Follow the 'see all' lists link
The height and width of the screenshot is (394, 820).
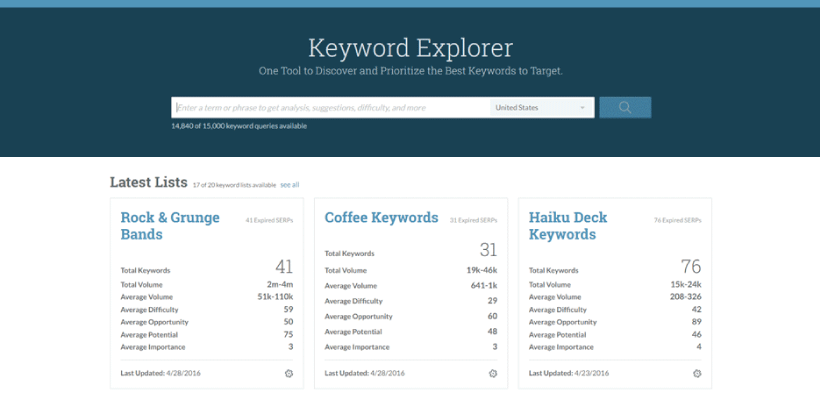pos(290,185)
